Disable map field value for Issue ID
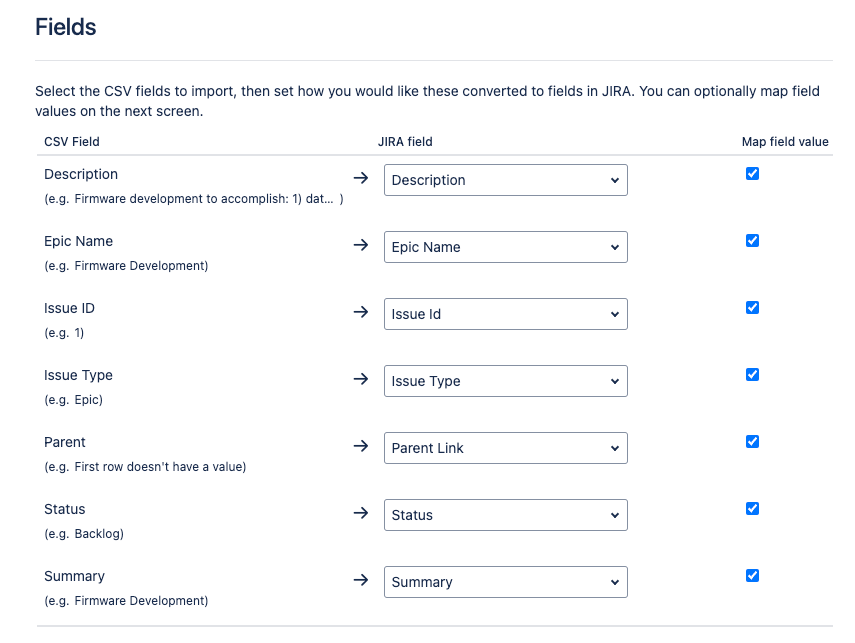Screen dimensions: 855x643 [752, 308]
